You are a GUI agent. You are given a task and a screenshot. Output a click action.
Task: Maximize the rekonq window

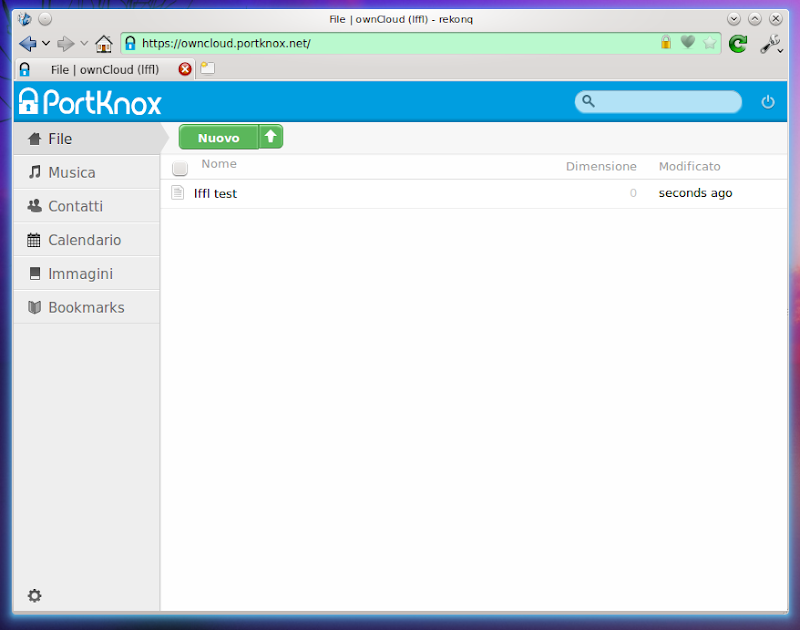point(755,19)
